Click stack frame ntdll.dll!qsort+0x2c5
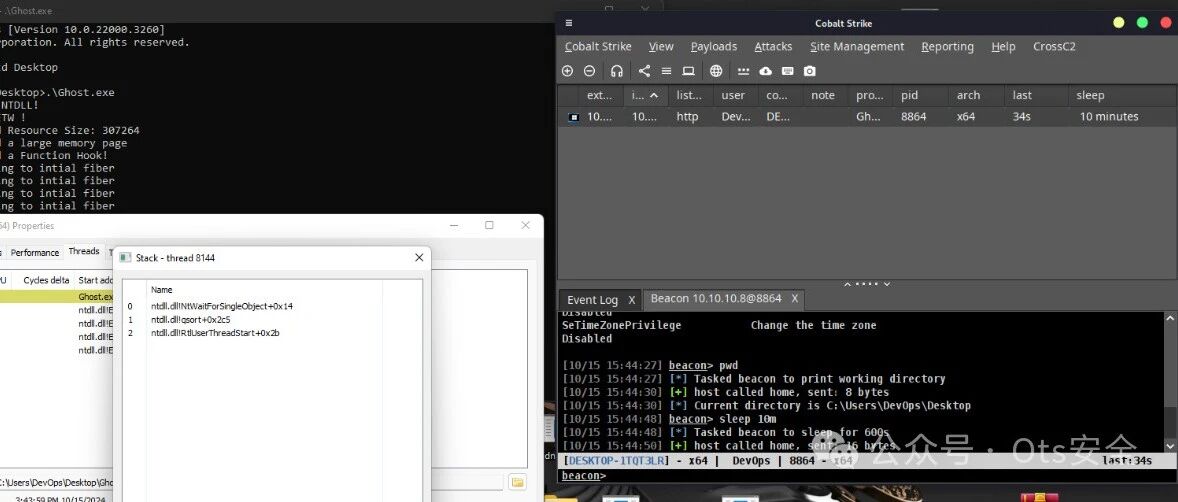The image size is (1178, 502). pos(190,319)
